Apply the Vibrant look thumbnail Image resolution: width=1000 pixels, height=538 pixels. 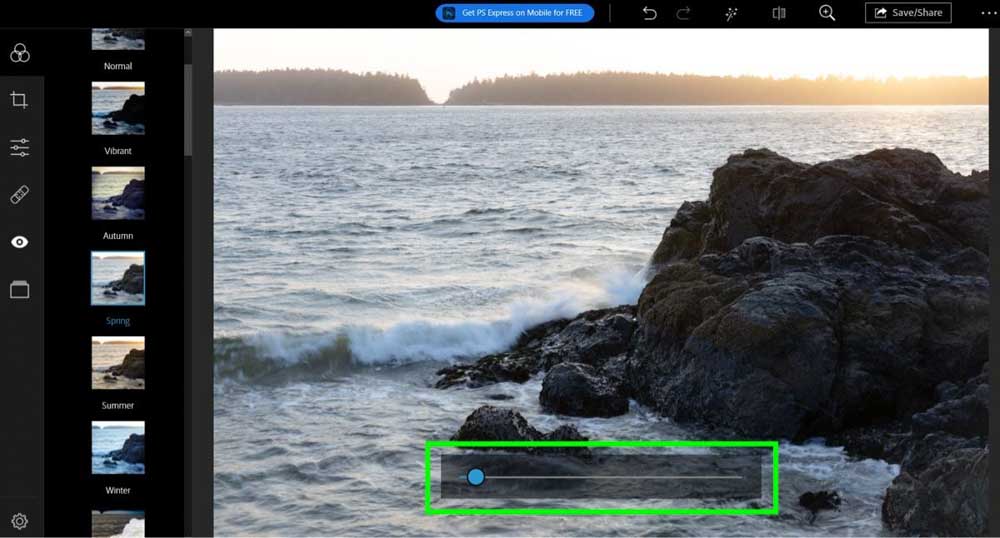(x=118, y=108)
